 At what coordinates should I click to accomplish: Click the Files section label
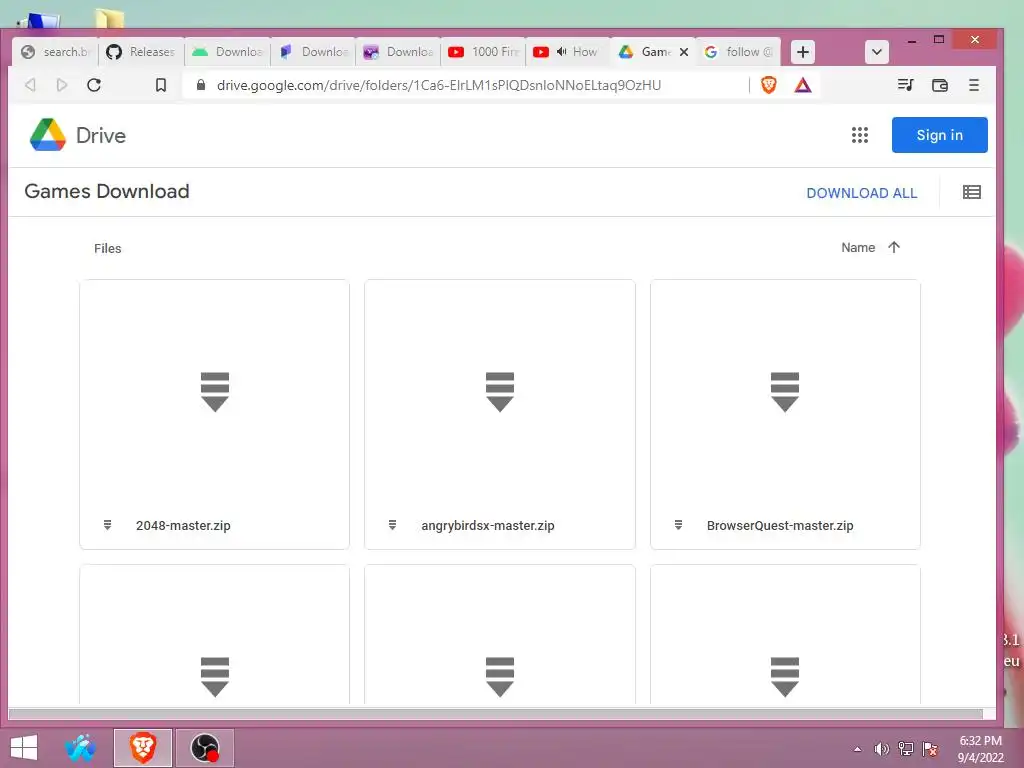(x=108, y=248)
